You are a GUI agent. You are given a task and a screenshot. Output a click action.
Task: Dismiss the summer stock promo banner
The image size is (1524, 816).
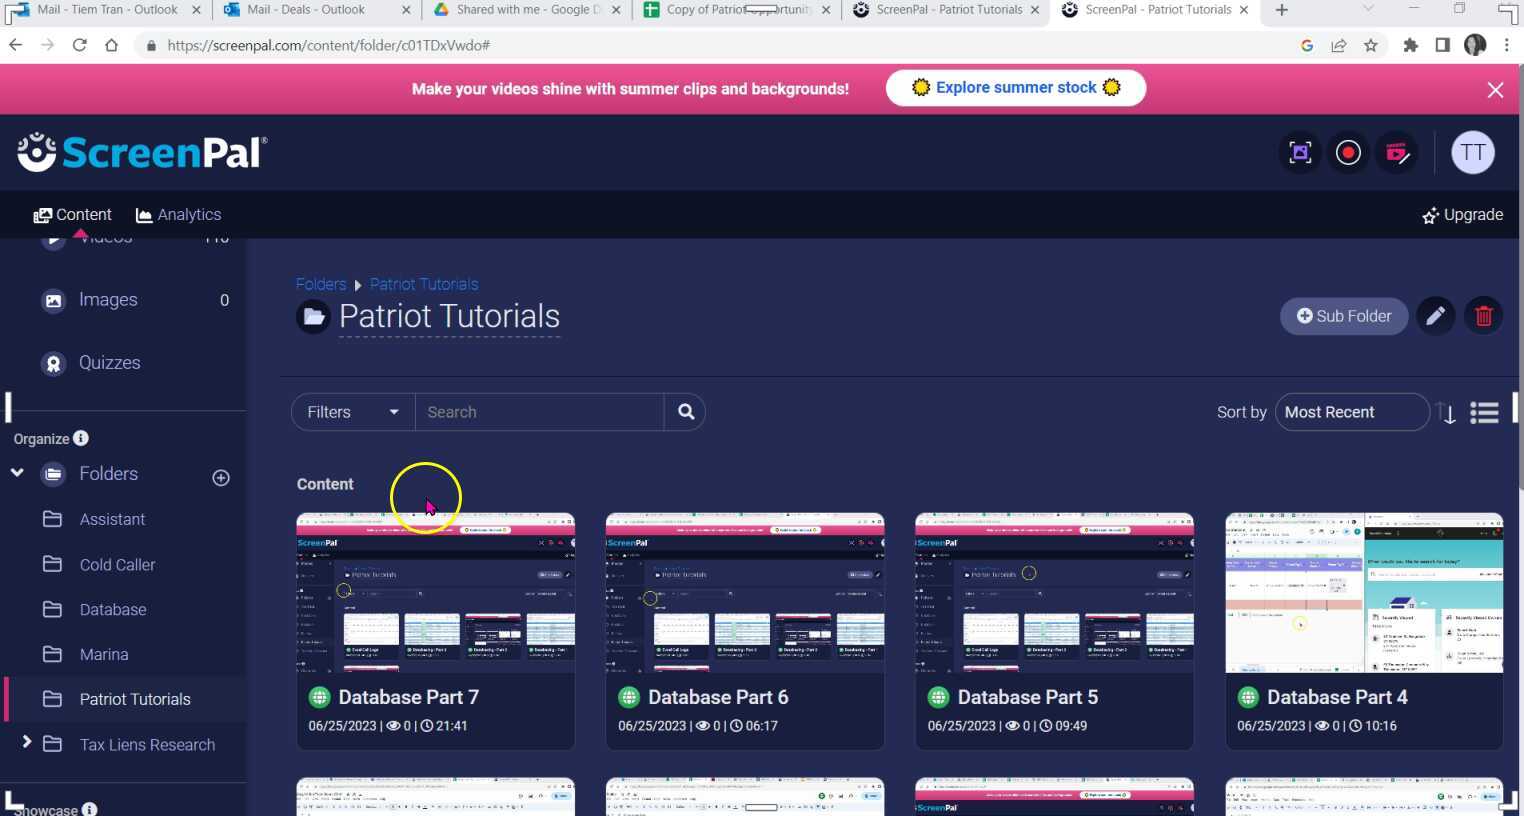coord(1495,90)
